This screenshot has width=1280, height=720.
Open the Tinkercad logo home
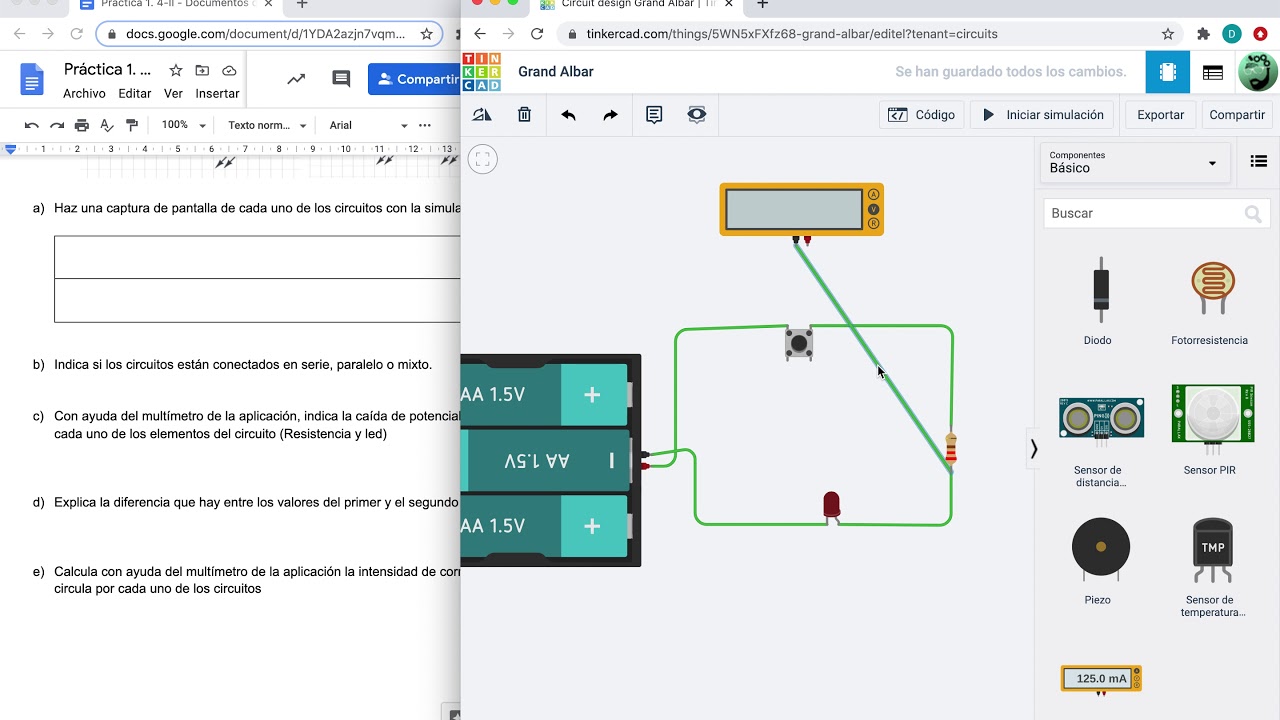[x=482, y=72]
